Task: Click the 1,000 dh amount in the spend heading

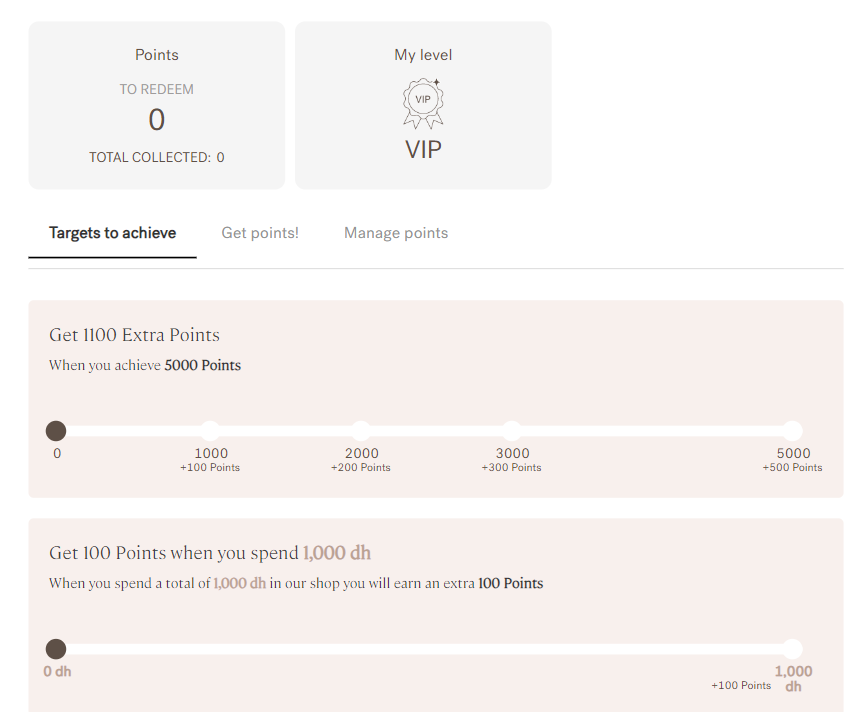Action: coord(337,553)
